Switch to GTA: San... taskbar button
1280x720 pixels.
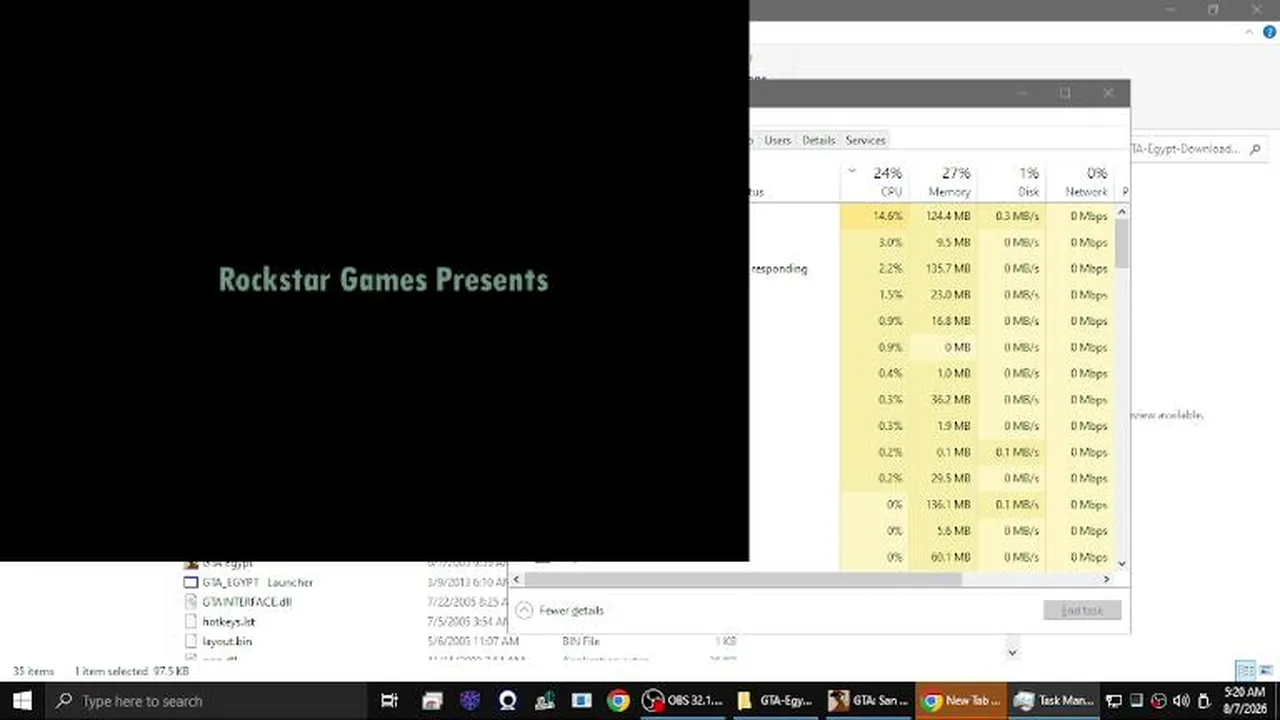868,701
